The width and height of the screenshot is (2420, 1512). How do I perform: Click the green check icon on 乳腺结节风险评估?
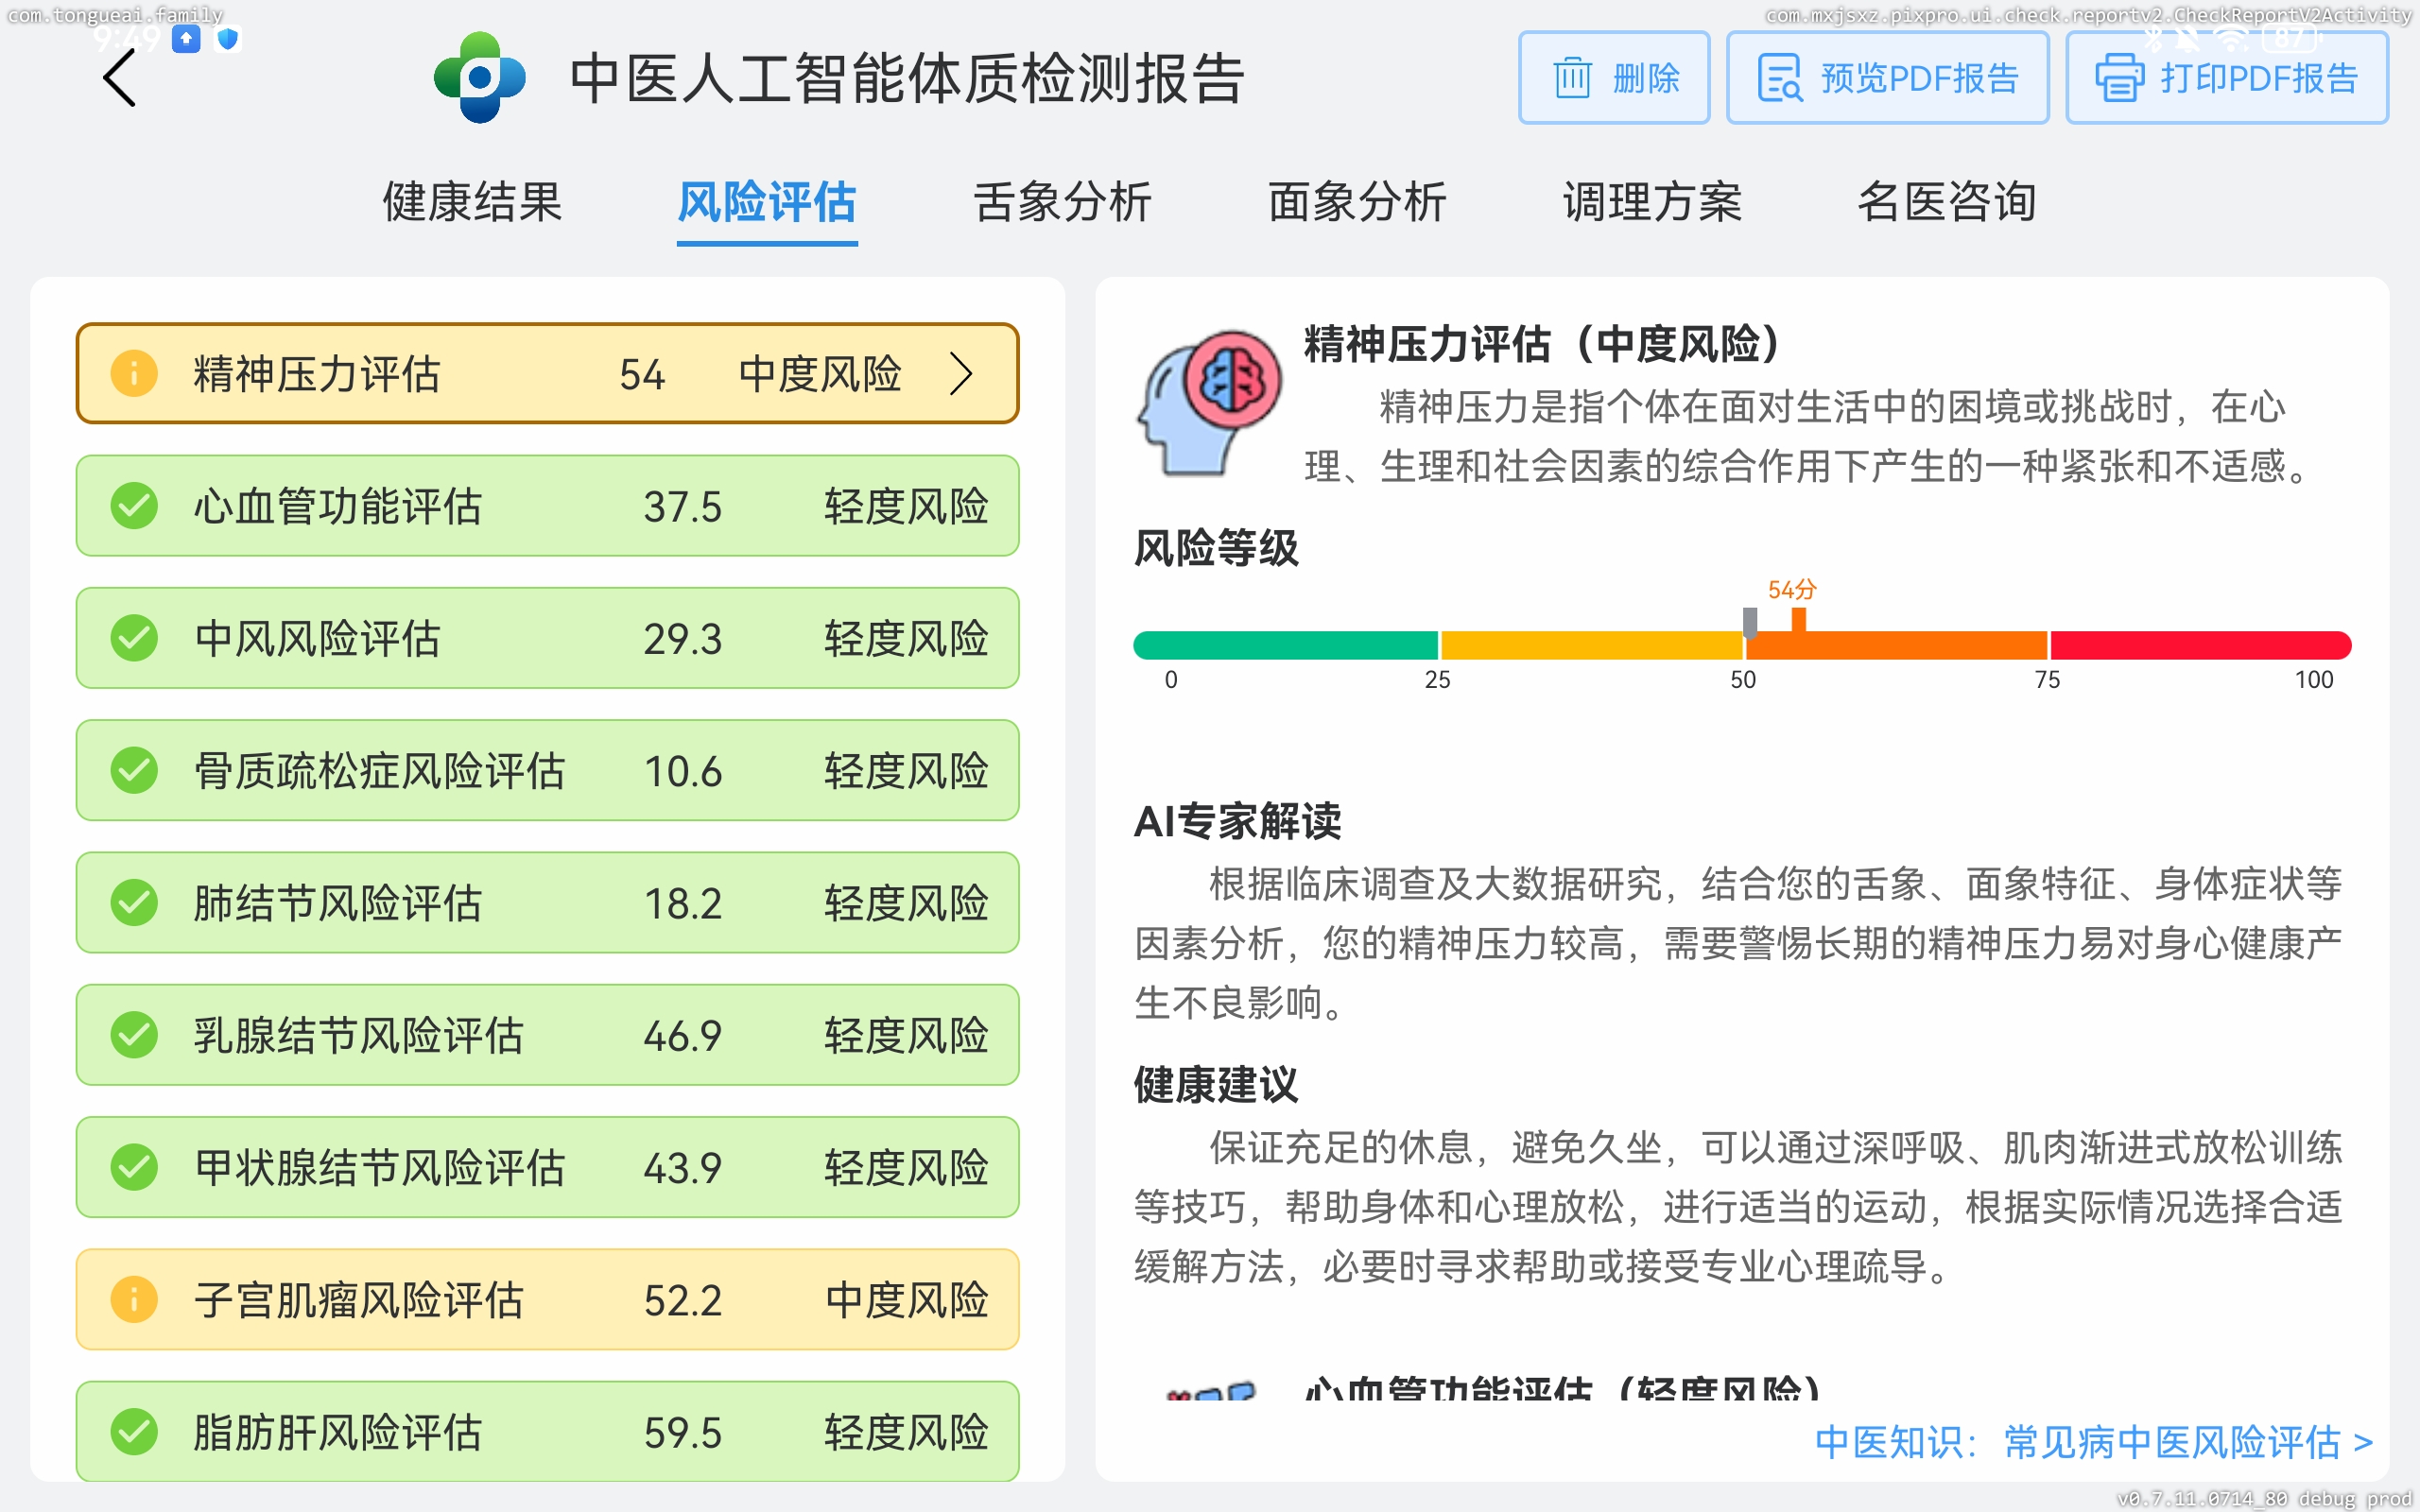click(134, 1034)
